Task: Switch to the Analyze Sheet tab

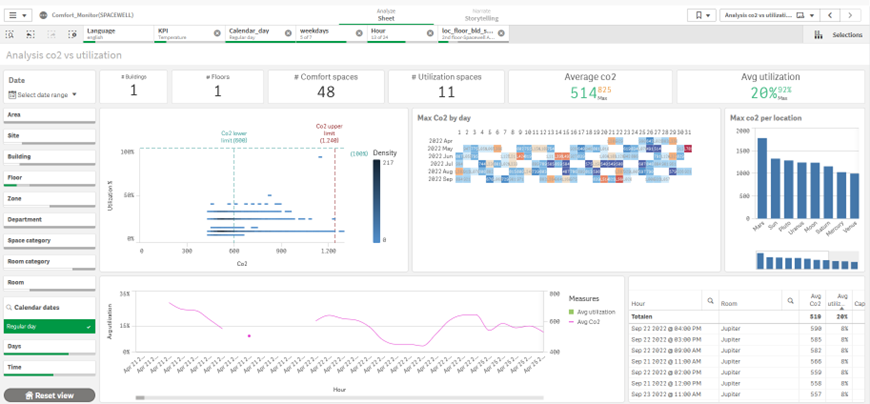Action: (386, 14)
